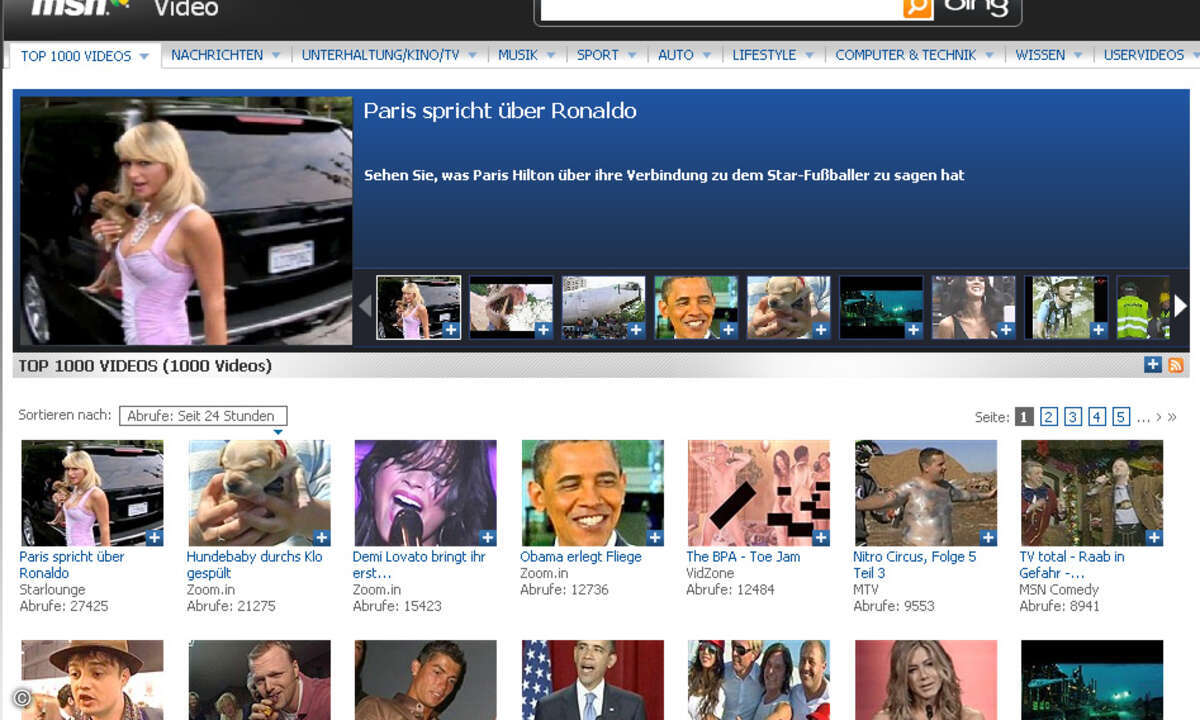Image resolution: width=1200 pixels, height=720 pixels.
Task: Open 'Obama erlegt Fliege' video link
Action: (581, 557)
